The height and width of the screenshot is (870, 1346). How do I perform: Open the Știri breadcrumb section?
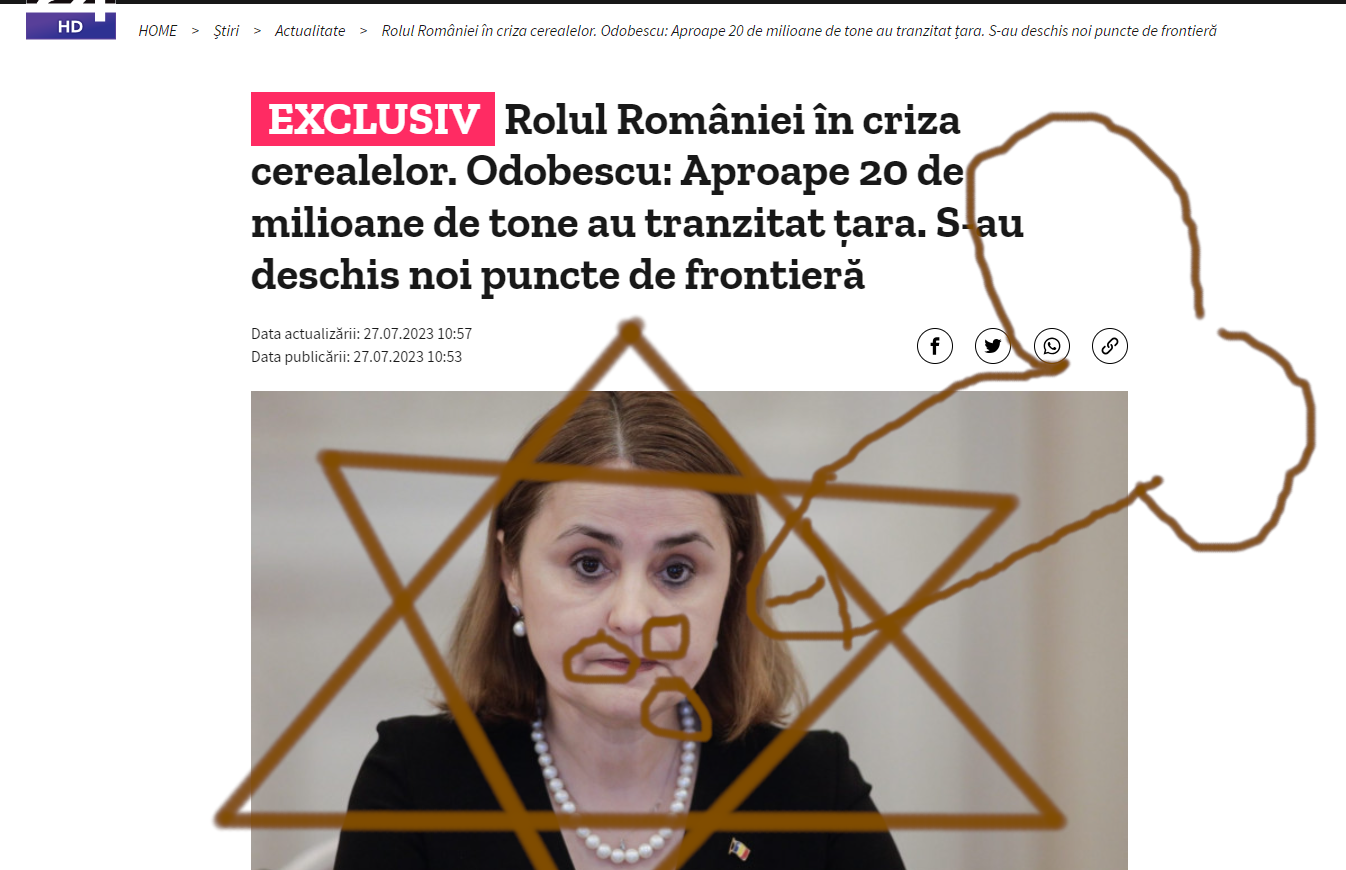[226, 31]
